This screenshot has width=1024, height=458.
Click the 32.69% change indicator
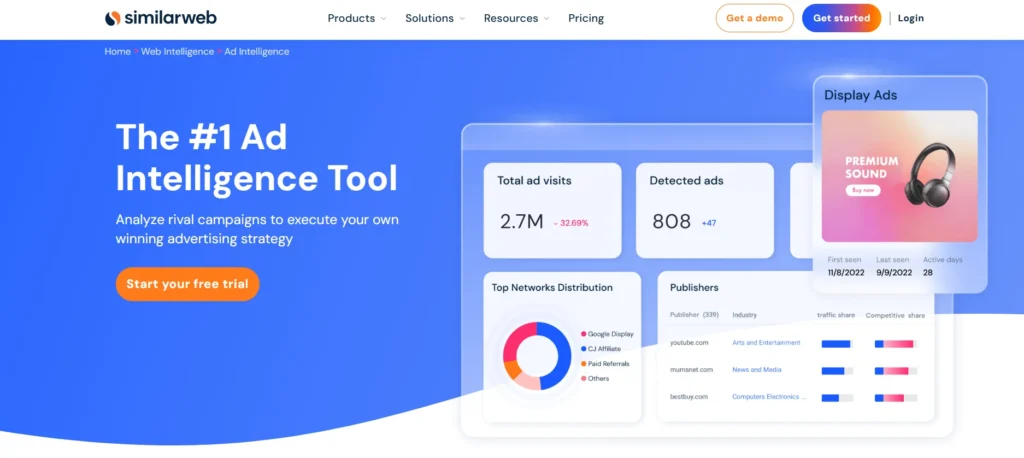(x=571, y=223)
